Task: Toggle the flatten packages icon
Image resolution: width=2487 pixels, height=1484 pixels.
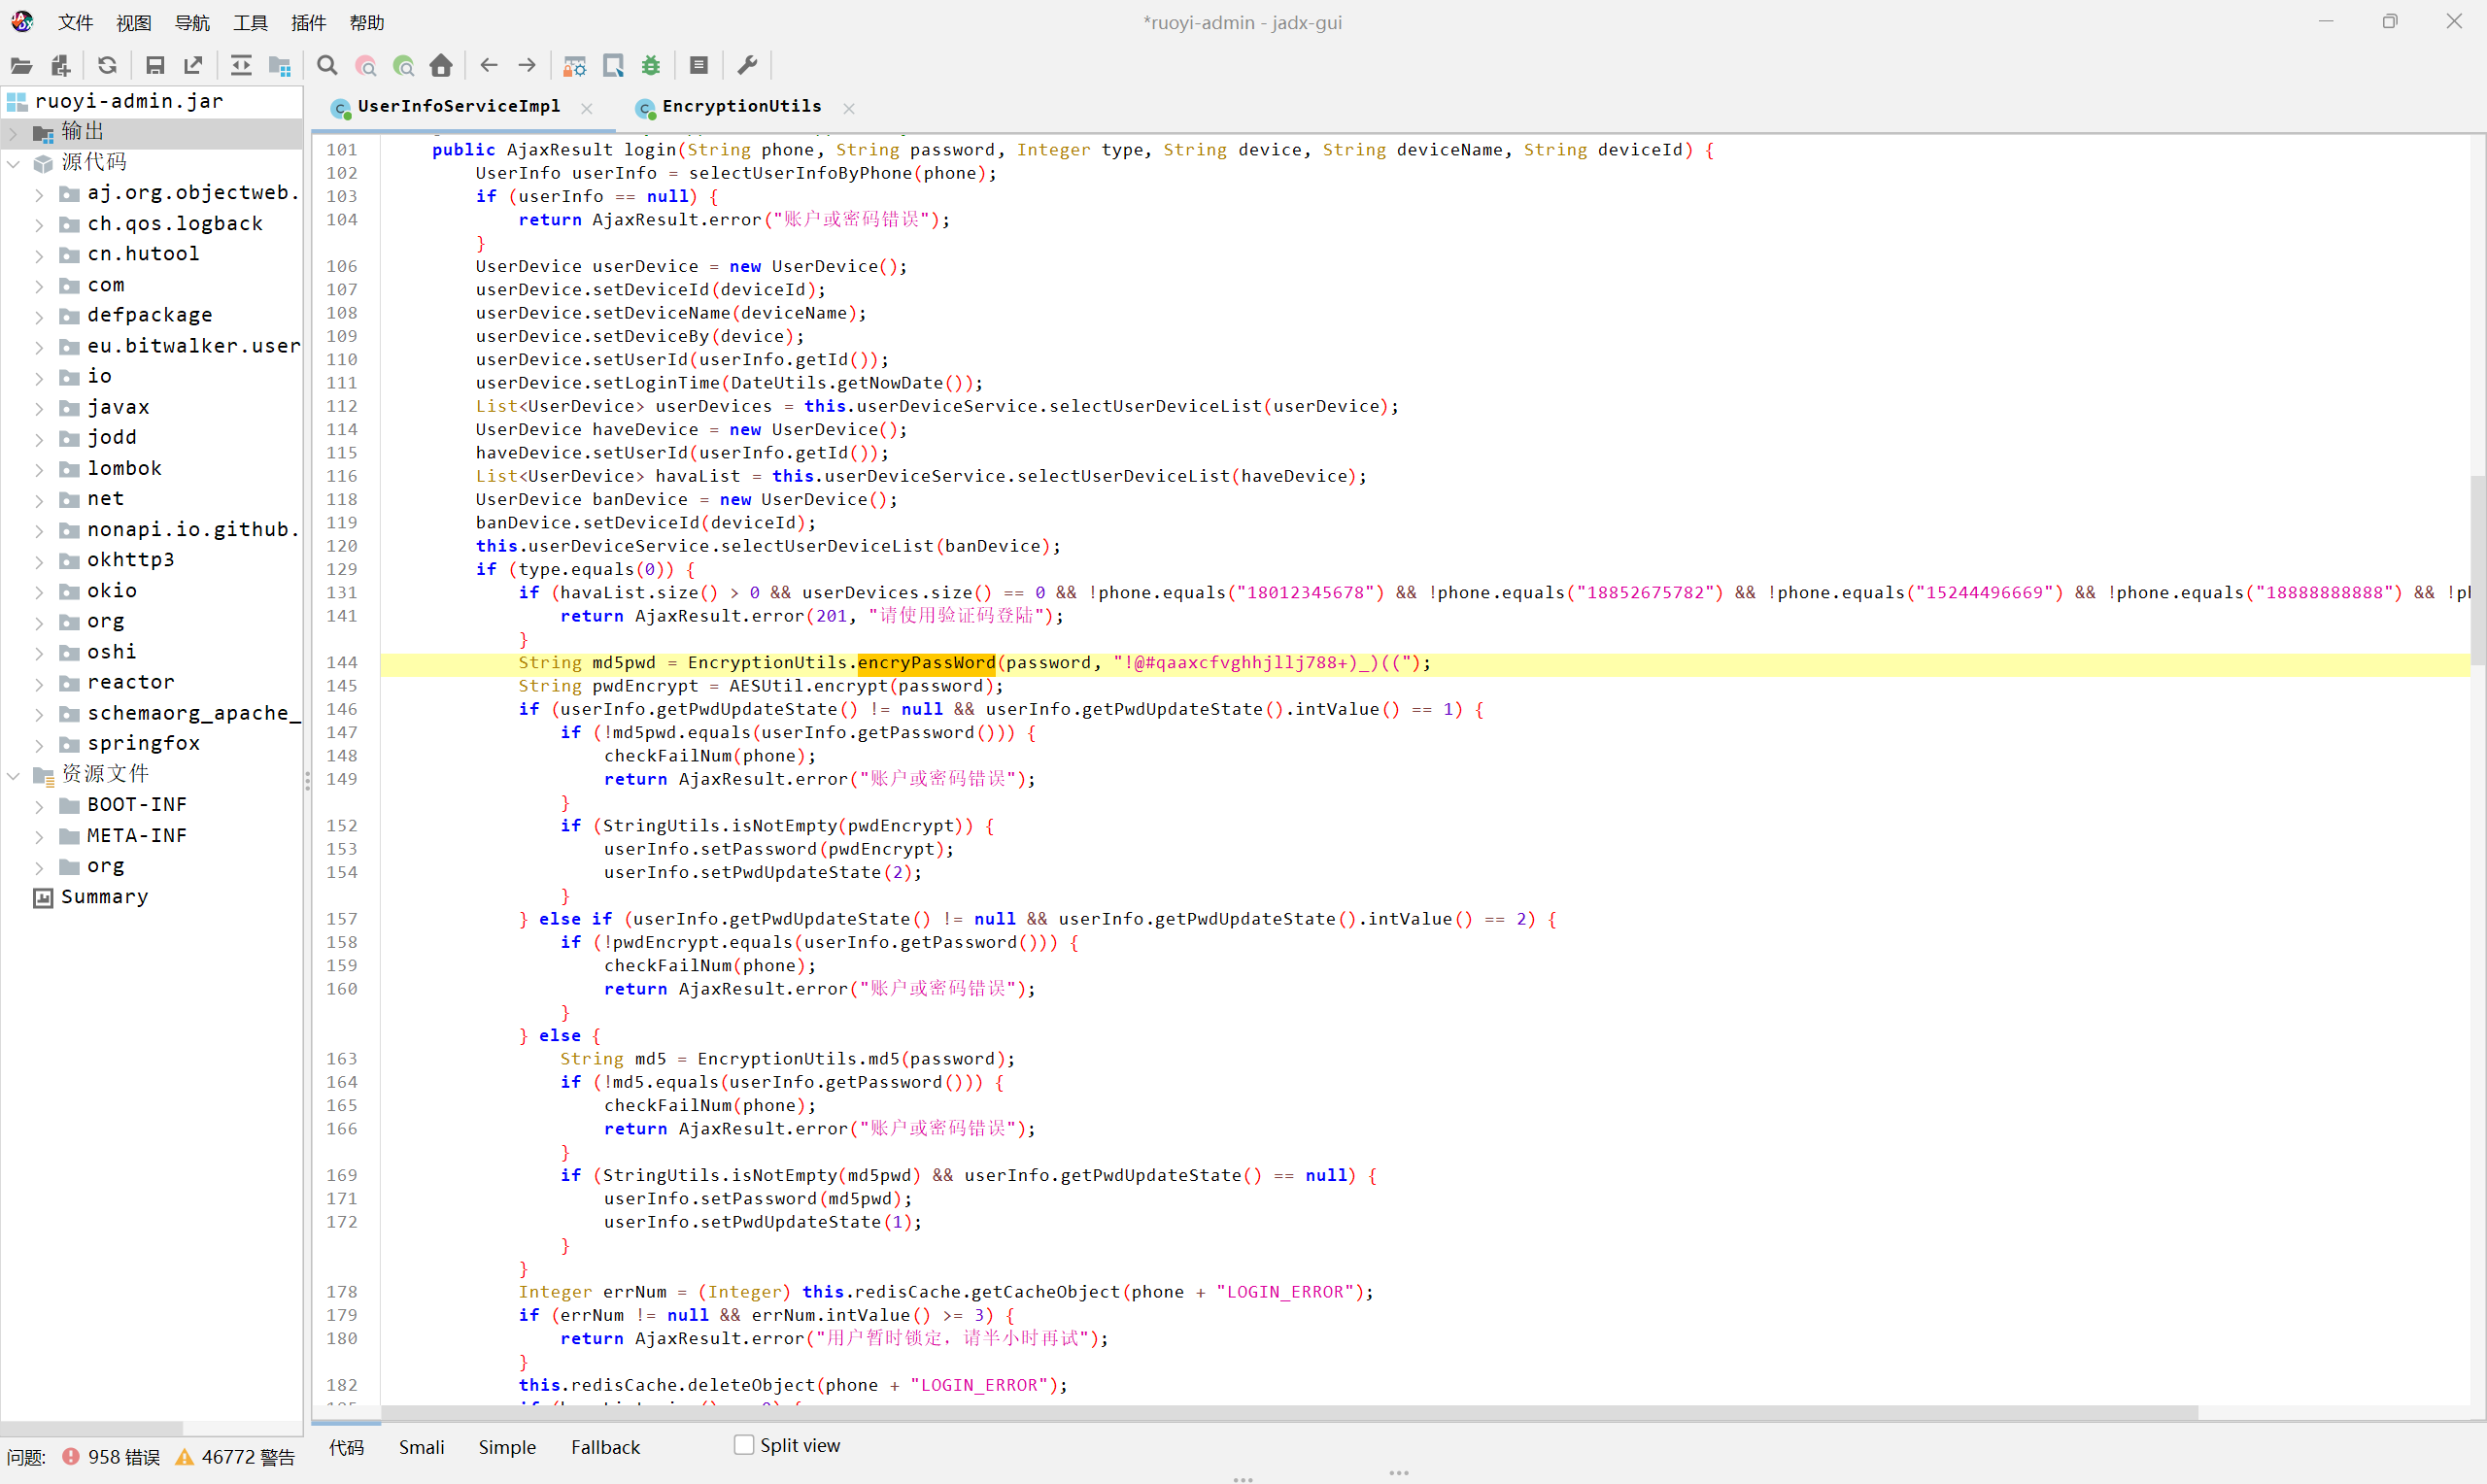Action: [280, 66]
